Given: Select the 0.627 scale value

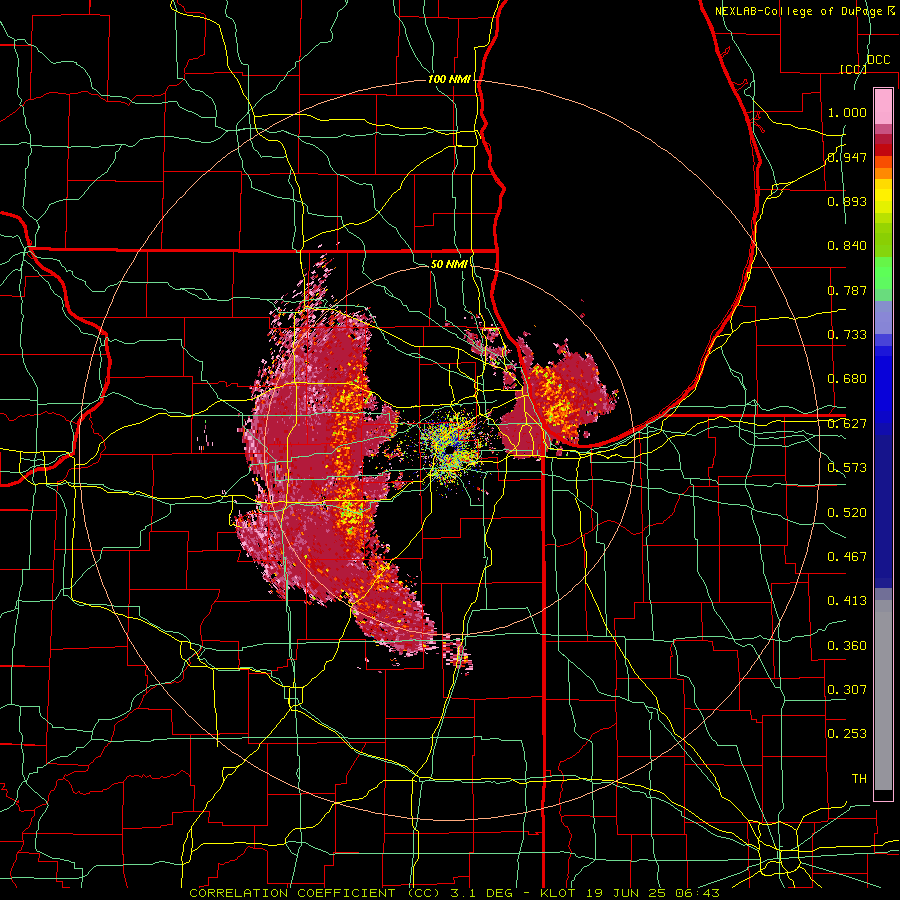Looking at the screenshot, I should (847, 424).
